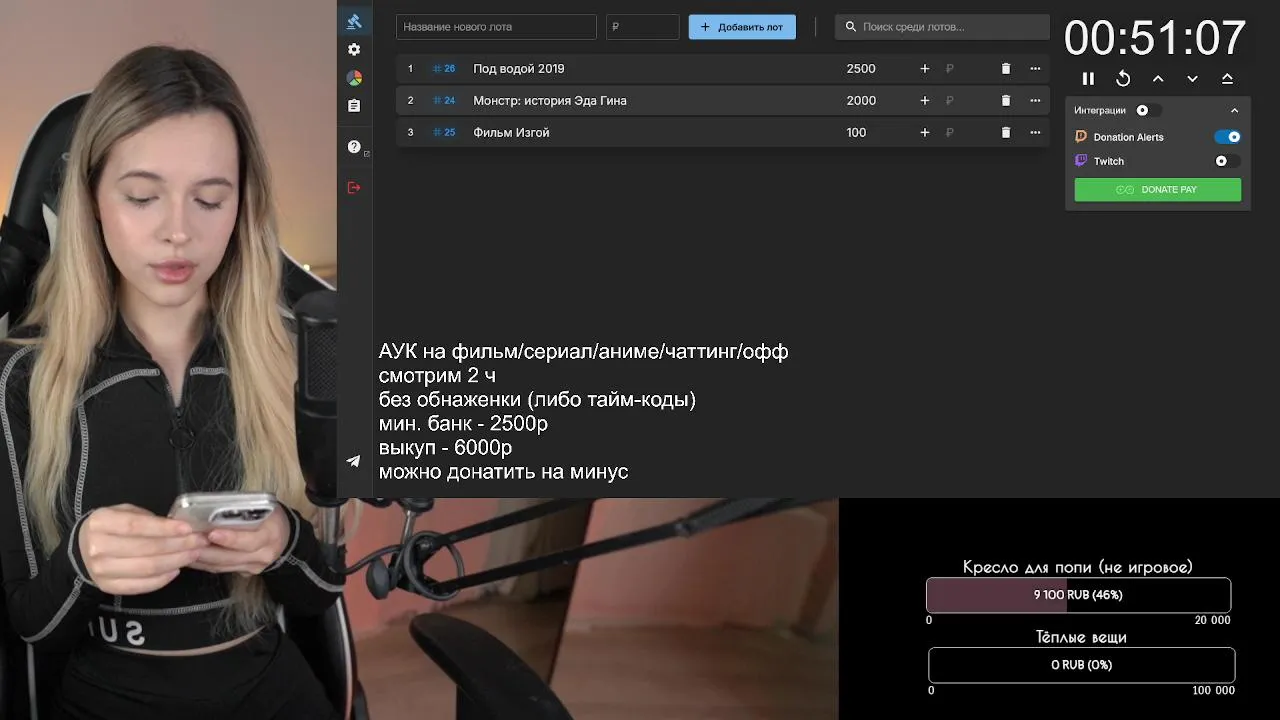Add amount to lot Монстр: история Эда Гина
The image size is (1280, 720).
(925, 101)
